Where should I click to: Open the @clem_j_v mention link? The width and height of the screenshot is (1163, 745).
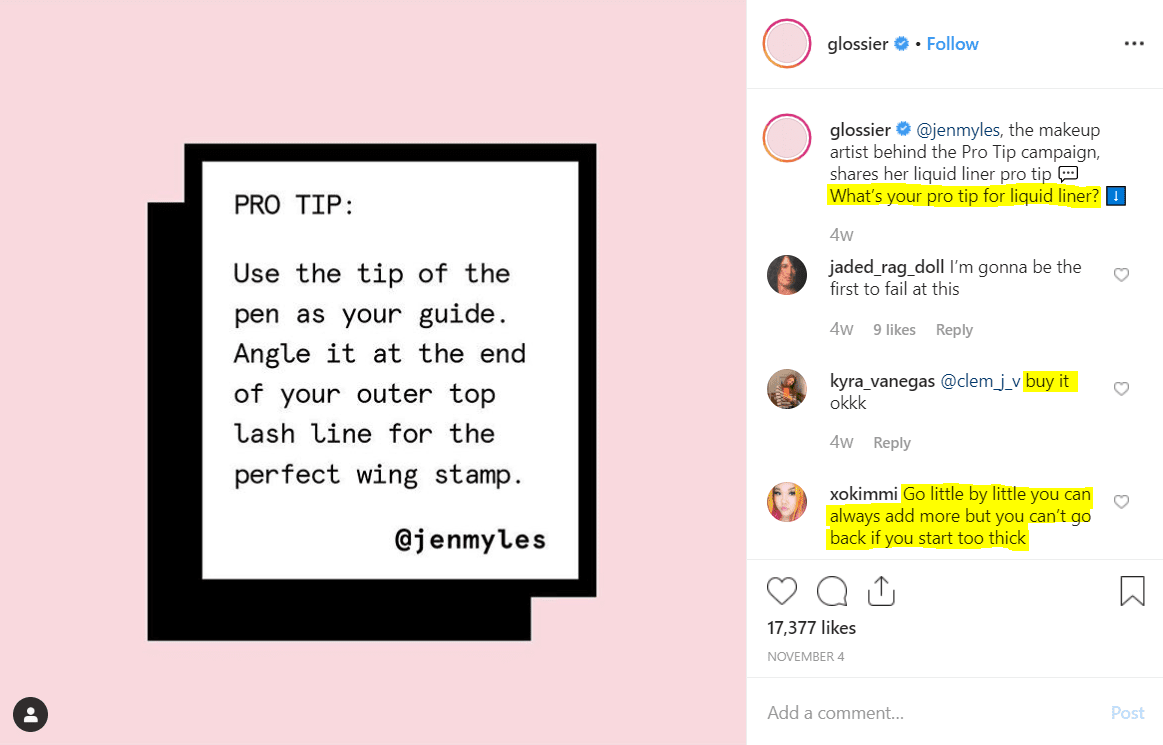tap(980, 381)
